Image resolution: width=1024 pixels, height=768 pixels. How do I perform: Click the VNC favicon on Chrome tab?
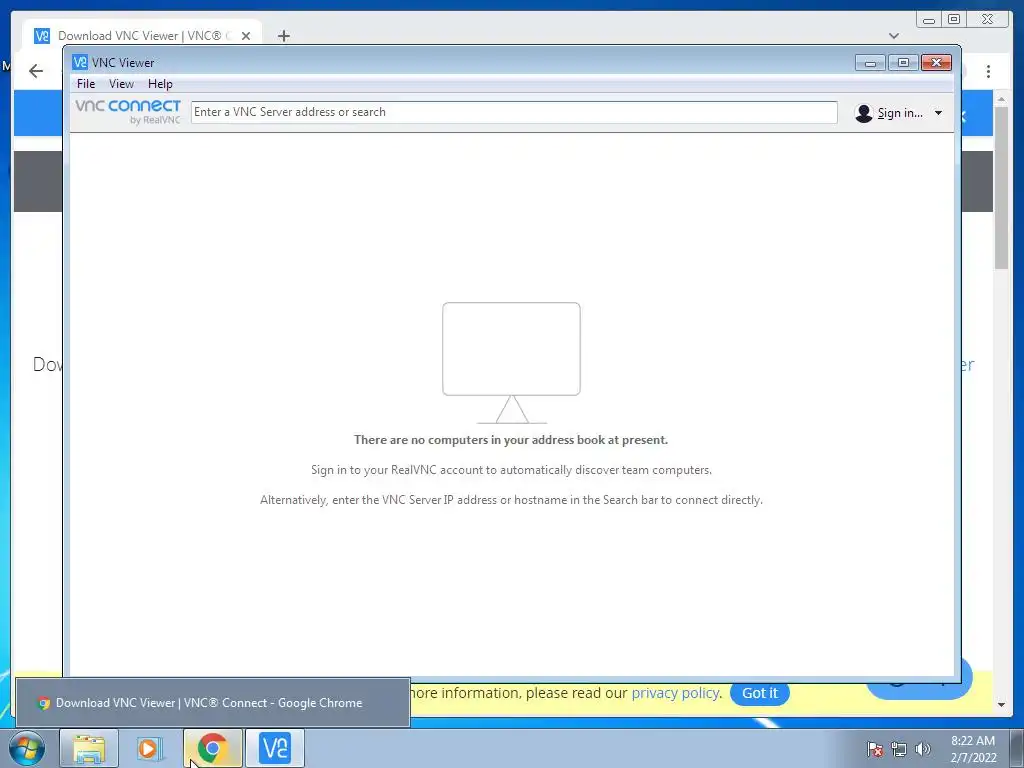pos(42,36)
